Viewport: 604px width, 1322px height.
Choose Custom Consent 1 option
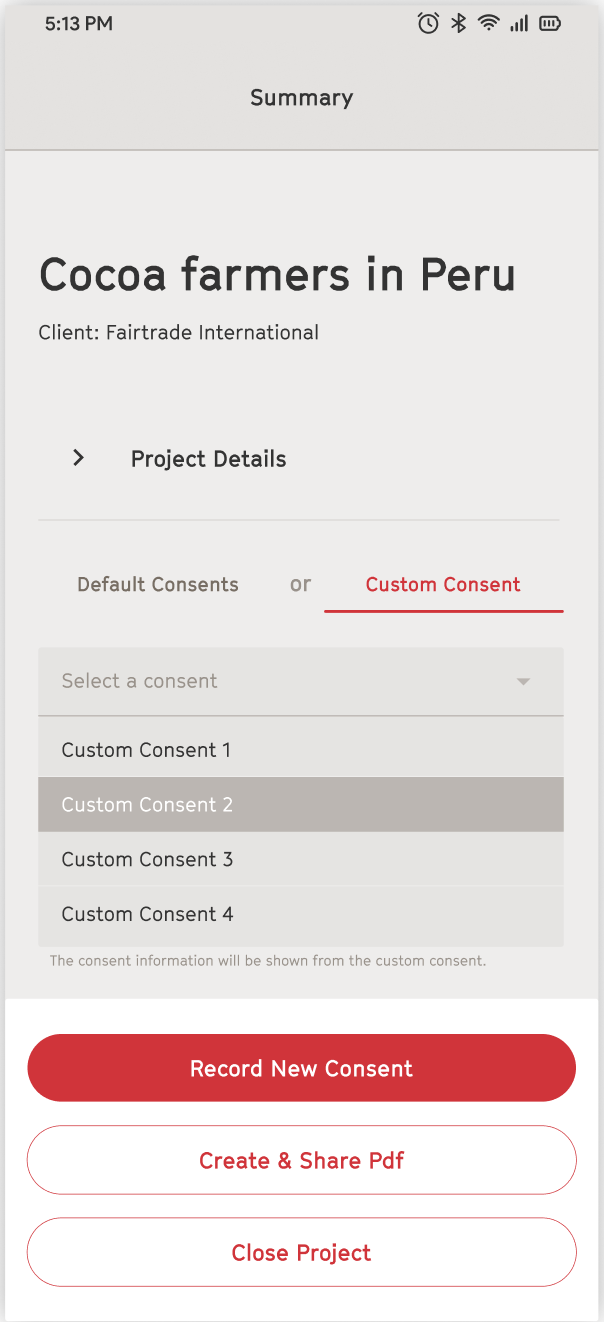pyautogui.click(x=301, y=750)
